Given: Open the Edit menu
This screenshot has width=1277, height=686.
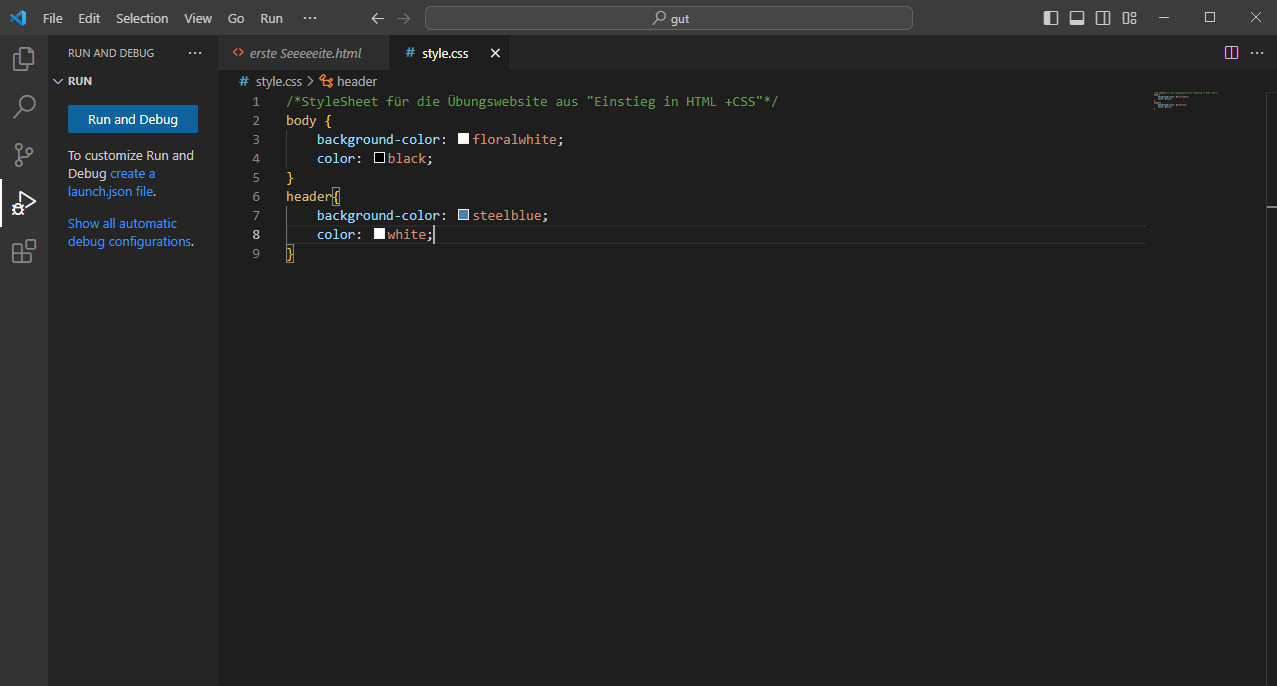Looking at the screenshot, I should coord(89,18).
